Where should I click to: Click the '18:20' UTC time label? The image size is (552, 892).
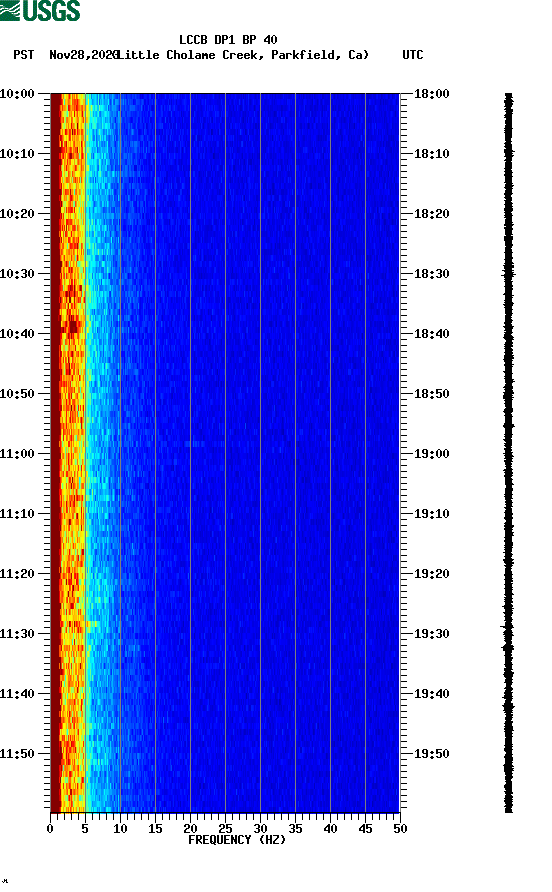(x=431, y=214)
